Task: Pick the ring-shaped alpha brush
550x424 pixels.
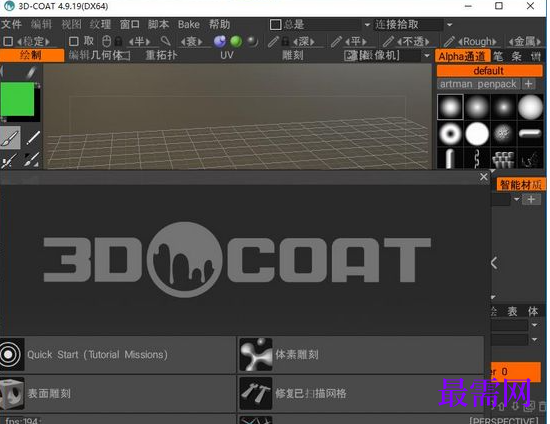Action: (450, 134)
